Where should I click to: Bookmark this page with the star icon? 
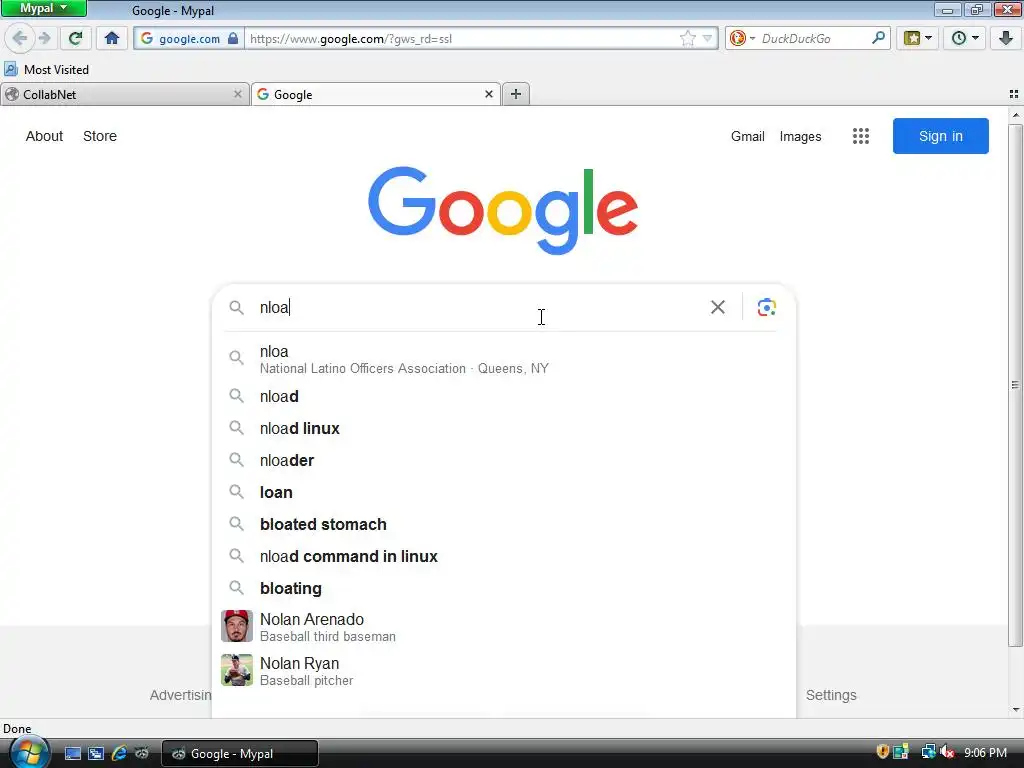[687, 39]
